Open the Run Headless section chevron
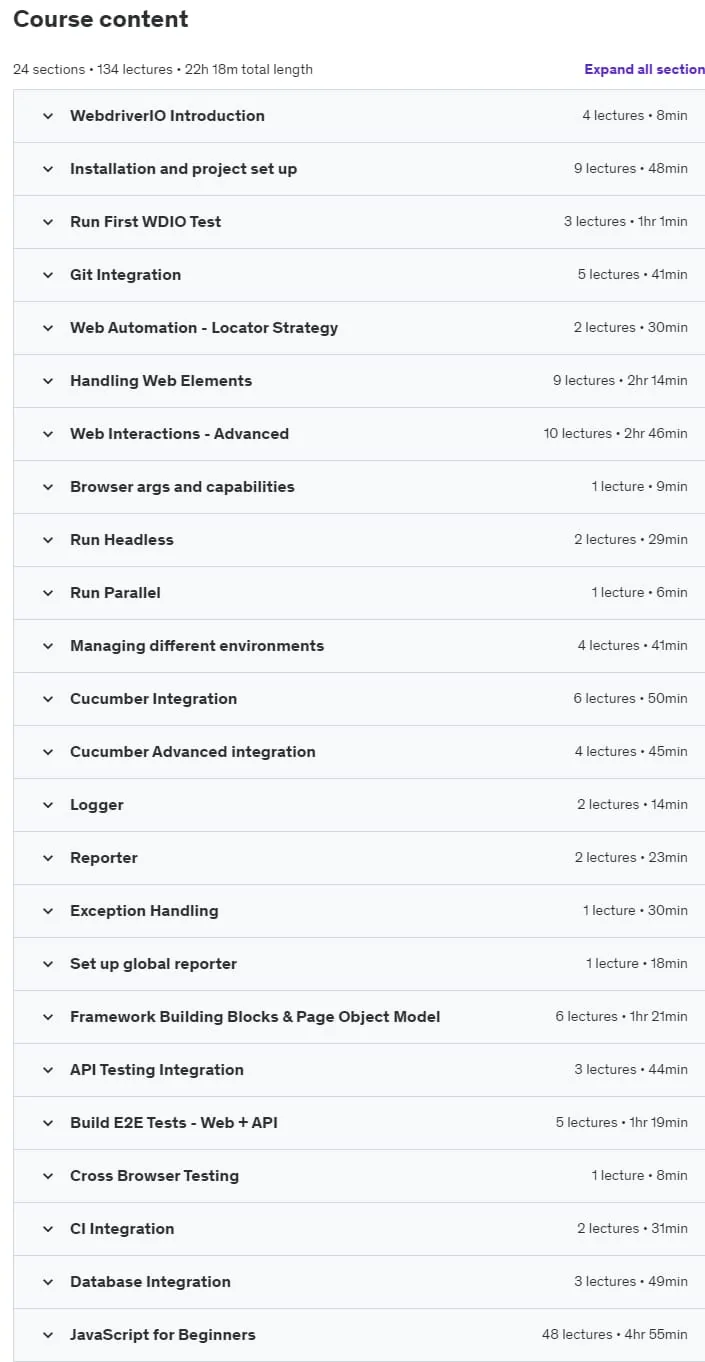This screenshot has width=705, height=1362. pyautogui.click(x=47, y=540)
